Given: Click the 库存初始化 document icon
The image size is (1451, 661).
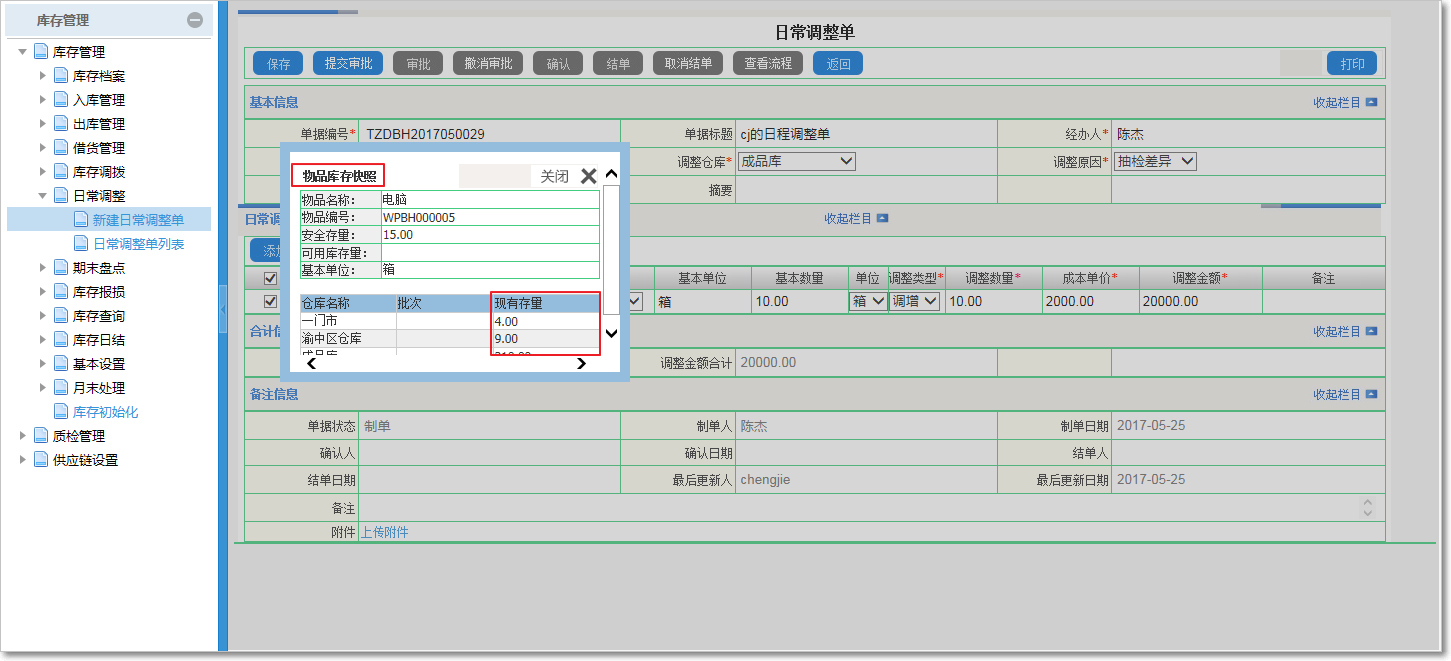Looking at the screenshot, I should coord(61,412).
